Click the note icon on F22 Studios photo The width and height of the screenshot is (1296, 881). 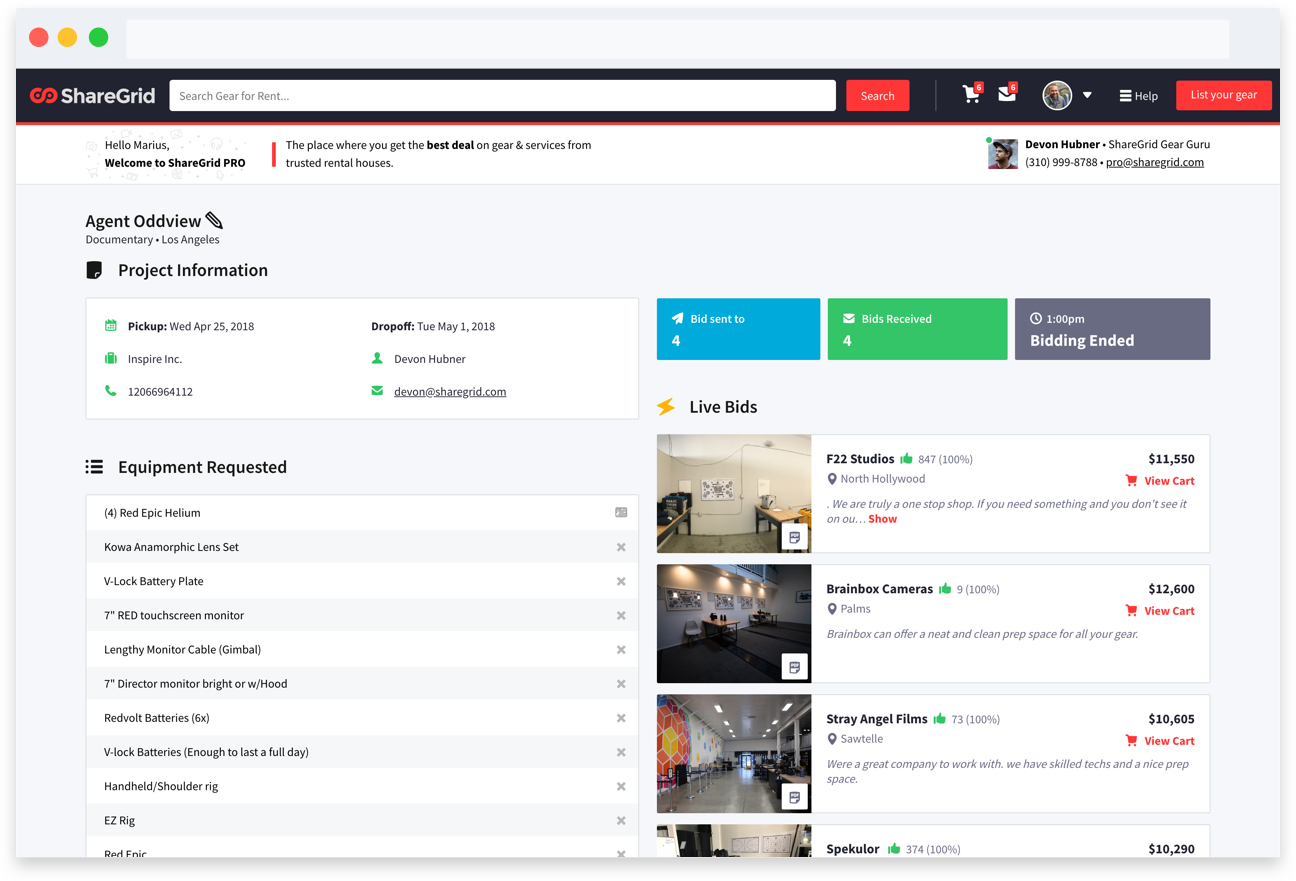795,537
